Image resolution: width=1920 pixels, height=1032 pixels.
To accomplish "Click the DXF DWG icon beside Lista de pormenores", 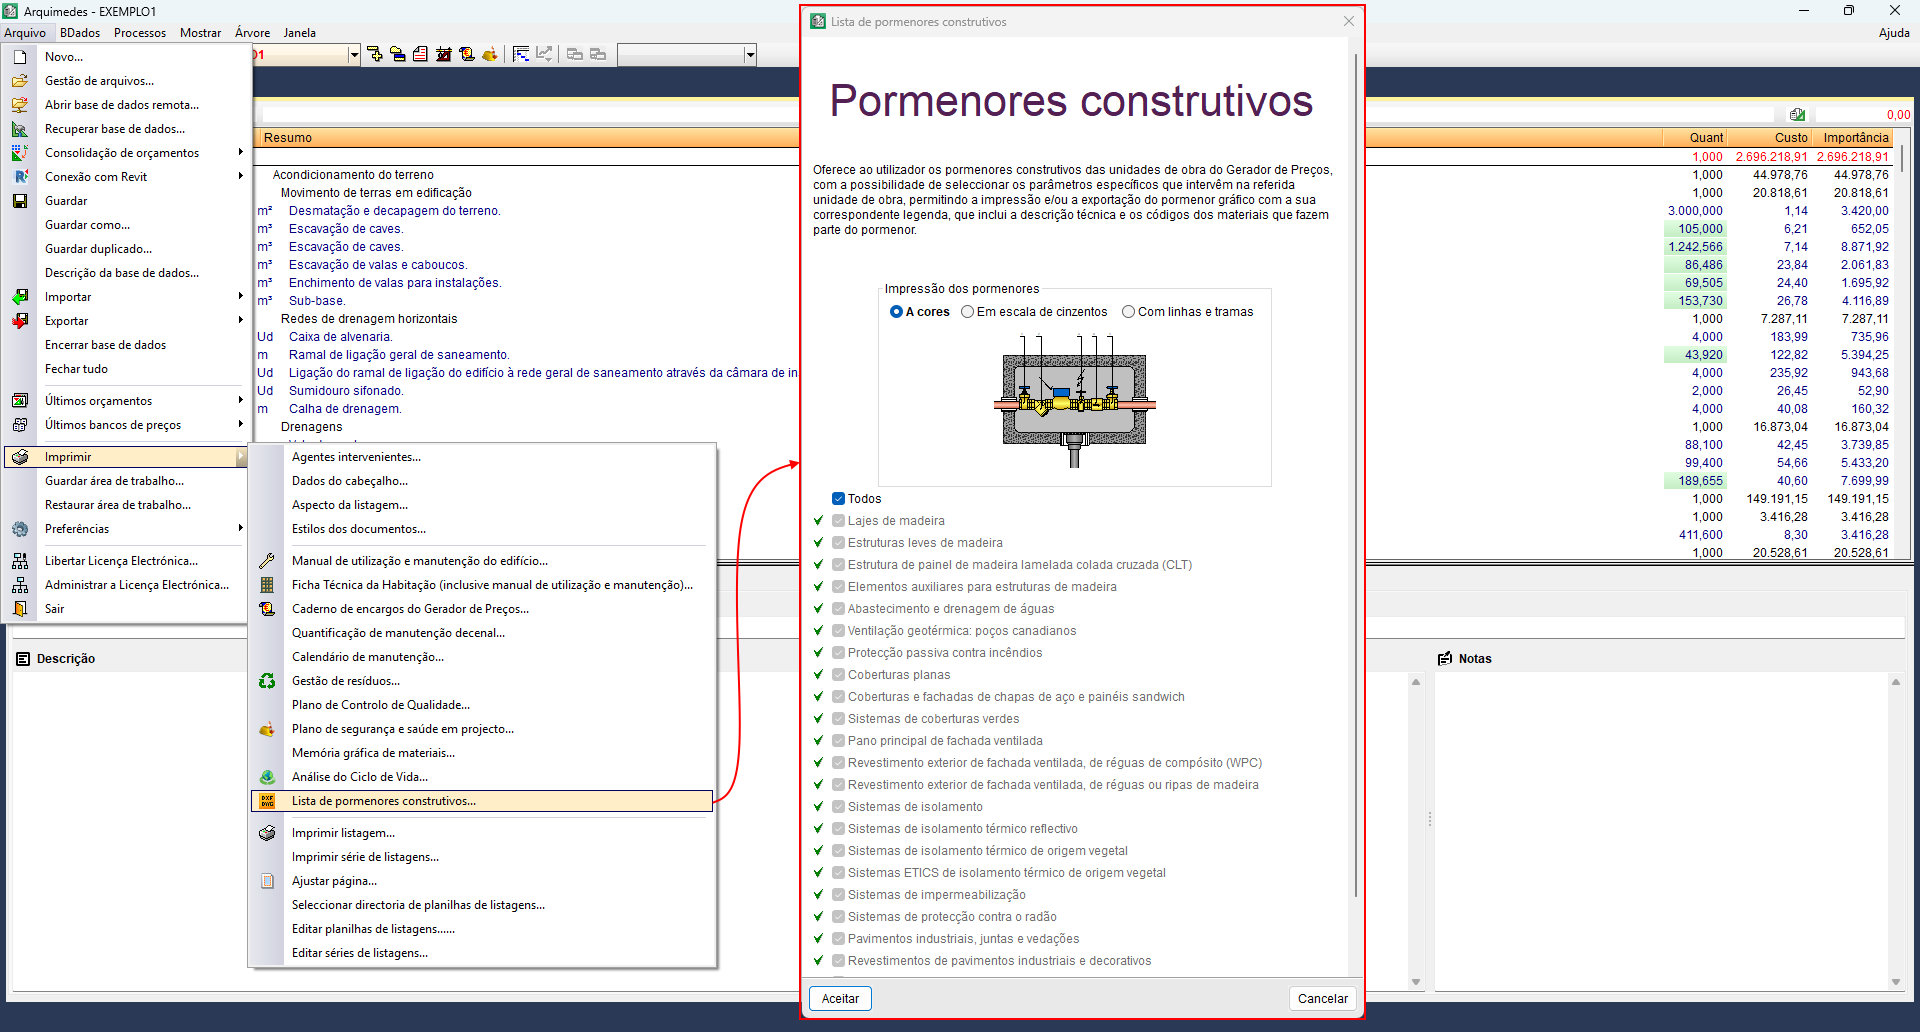I will click(266, 800).
